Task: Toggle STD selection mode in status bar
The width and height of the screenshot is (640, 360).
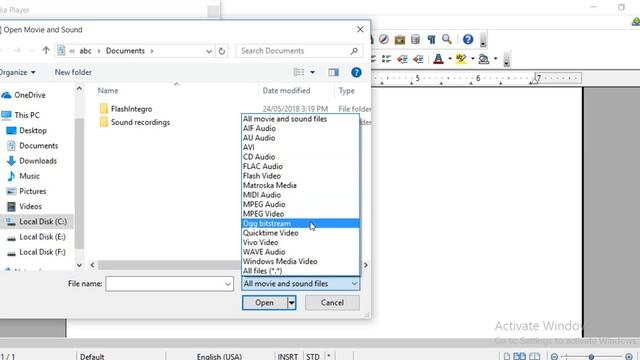Action: click(313, 356)
